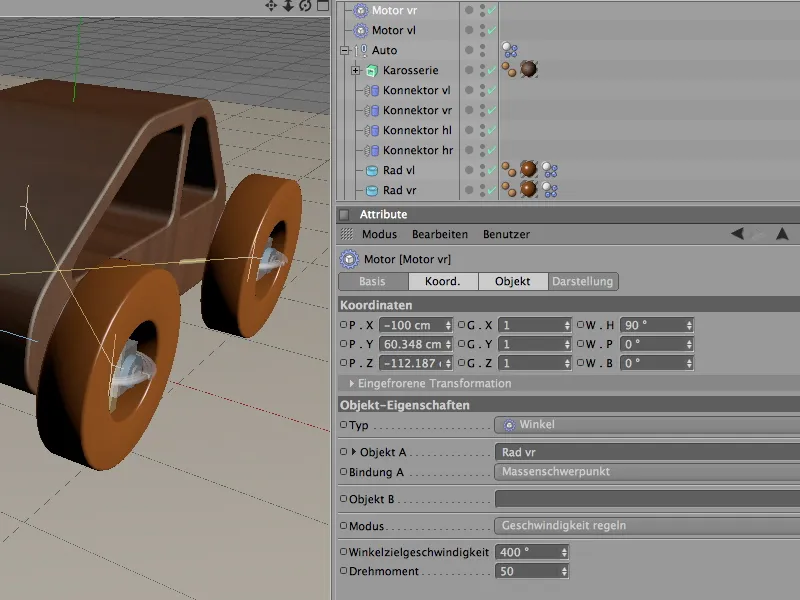
Task: Toggle the green checkmark for Konnektor vl
Action: (x=491, y=91)
